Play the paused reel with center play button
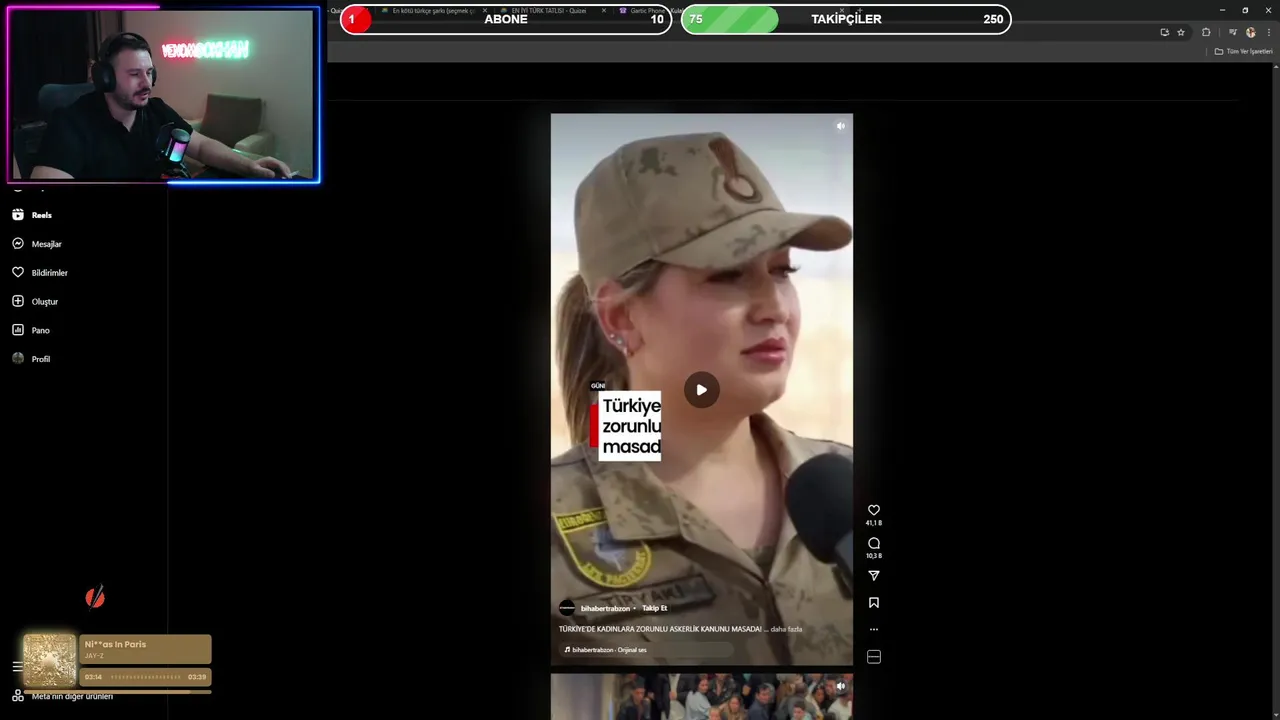1280x720 pixels. pos(701,390)
